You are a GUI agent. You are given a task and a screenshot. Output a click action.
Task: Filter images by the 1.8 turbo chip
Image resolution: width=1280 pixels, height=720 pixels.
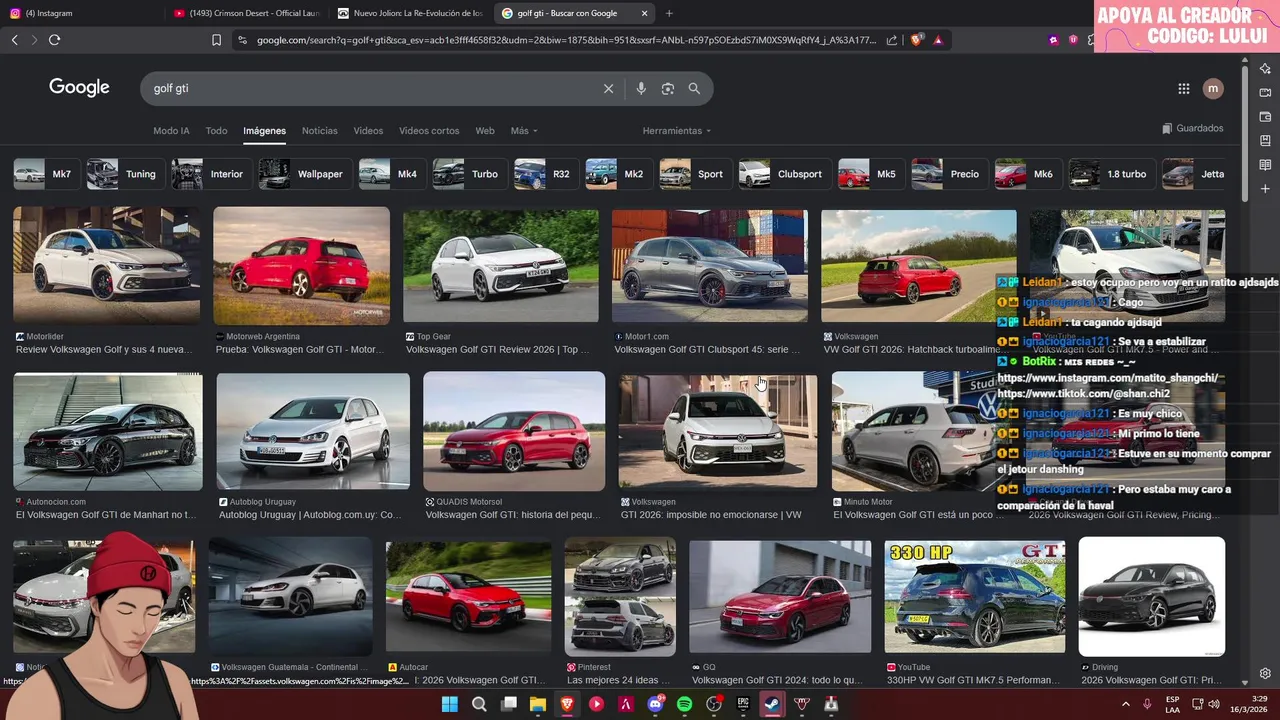click(x=1110, y=174)
